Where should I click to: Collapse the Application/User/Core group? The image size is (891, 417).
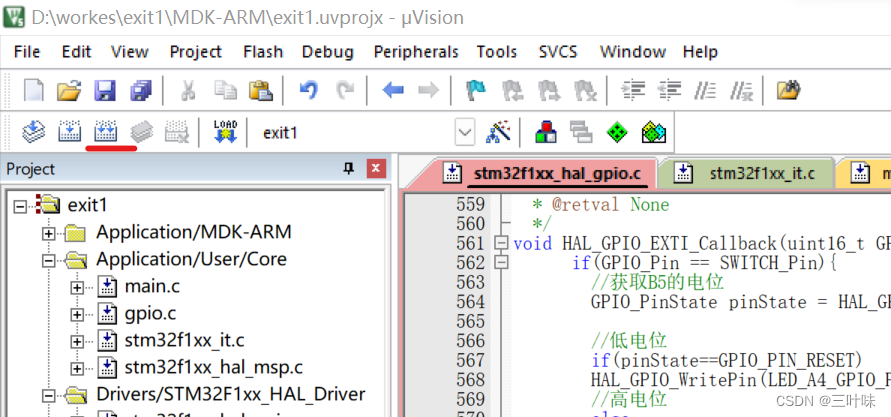click(x=49, y=260)
